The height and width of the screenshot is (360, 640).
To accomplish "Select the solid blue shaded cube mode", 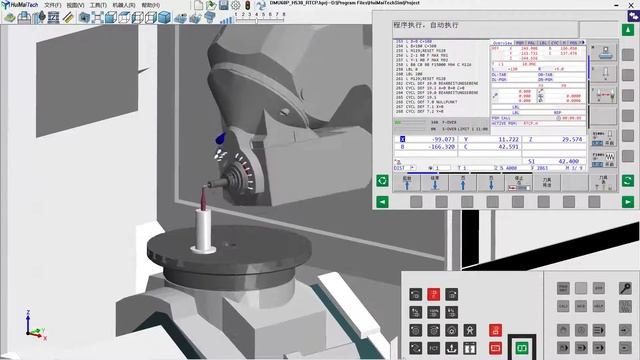I will [x=164, y=18].
